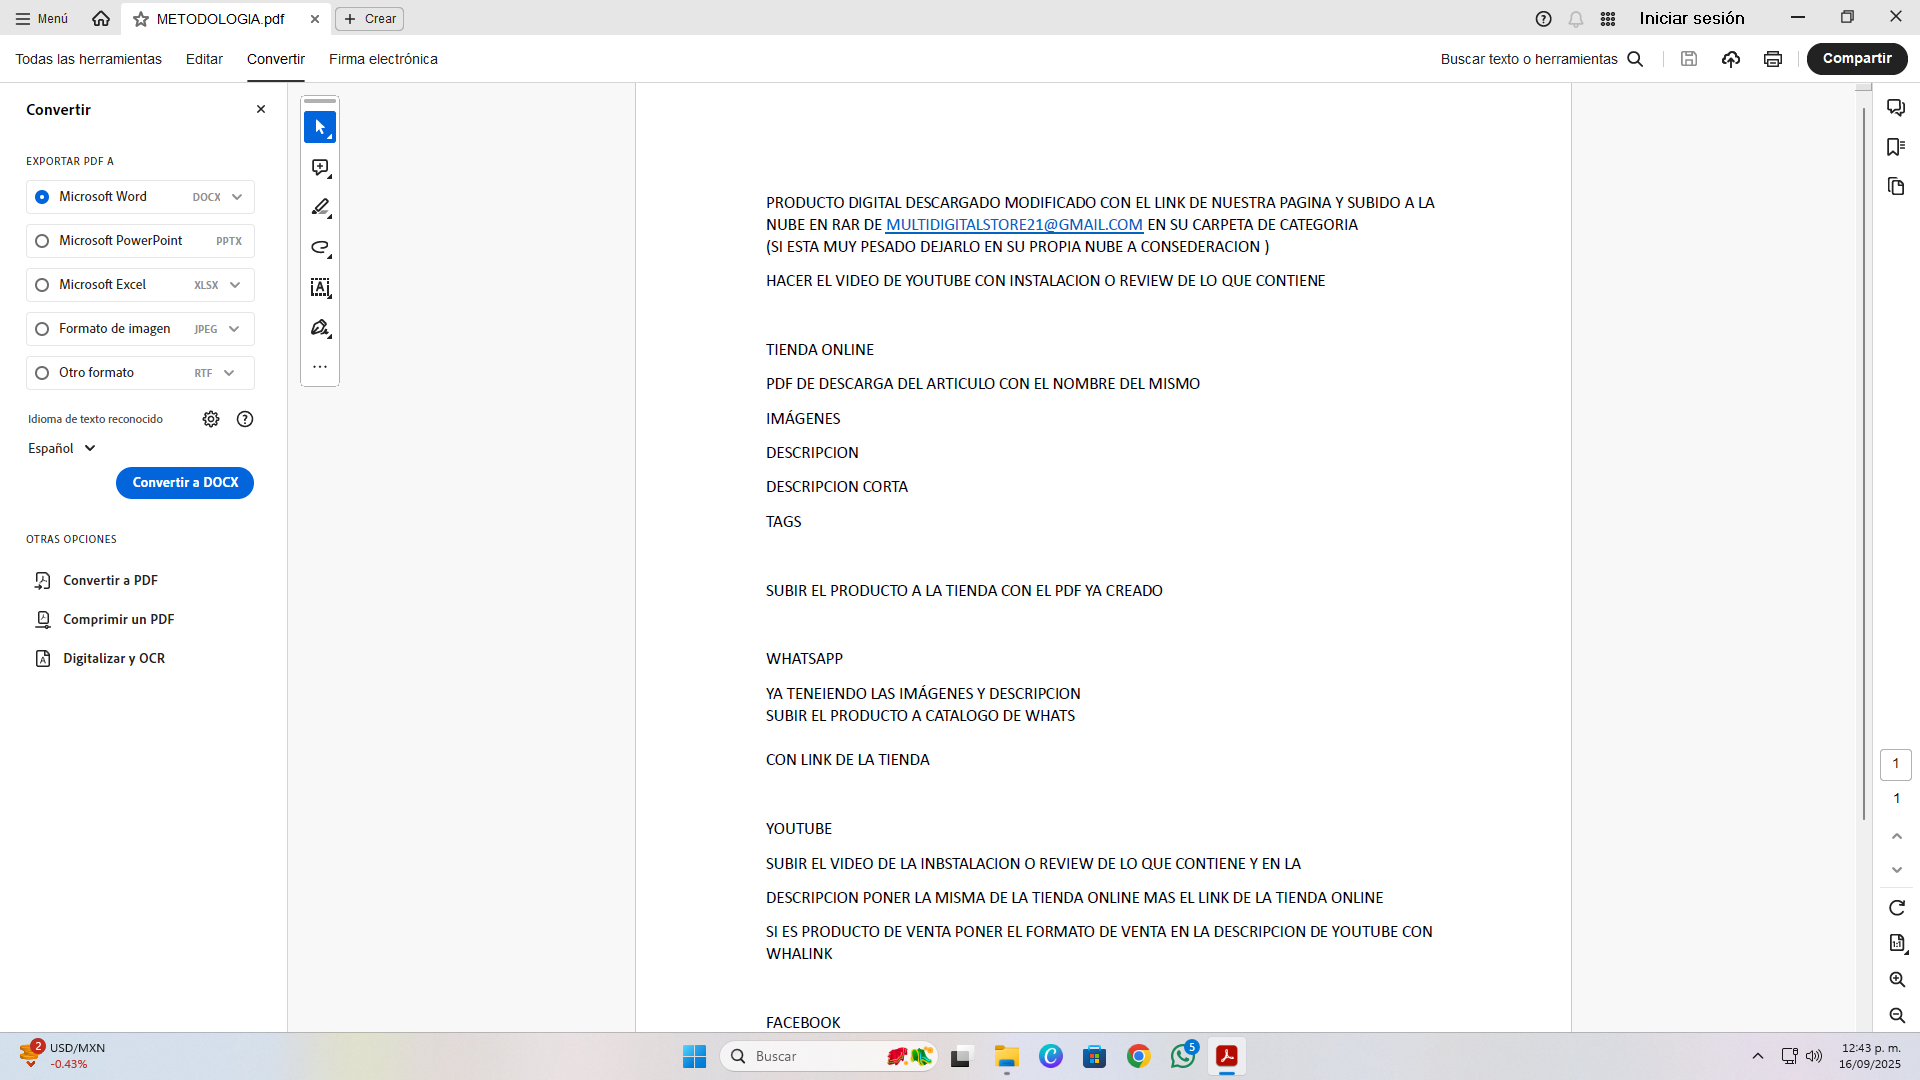Select Microsoft Excel radio button

42,285
